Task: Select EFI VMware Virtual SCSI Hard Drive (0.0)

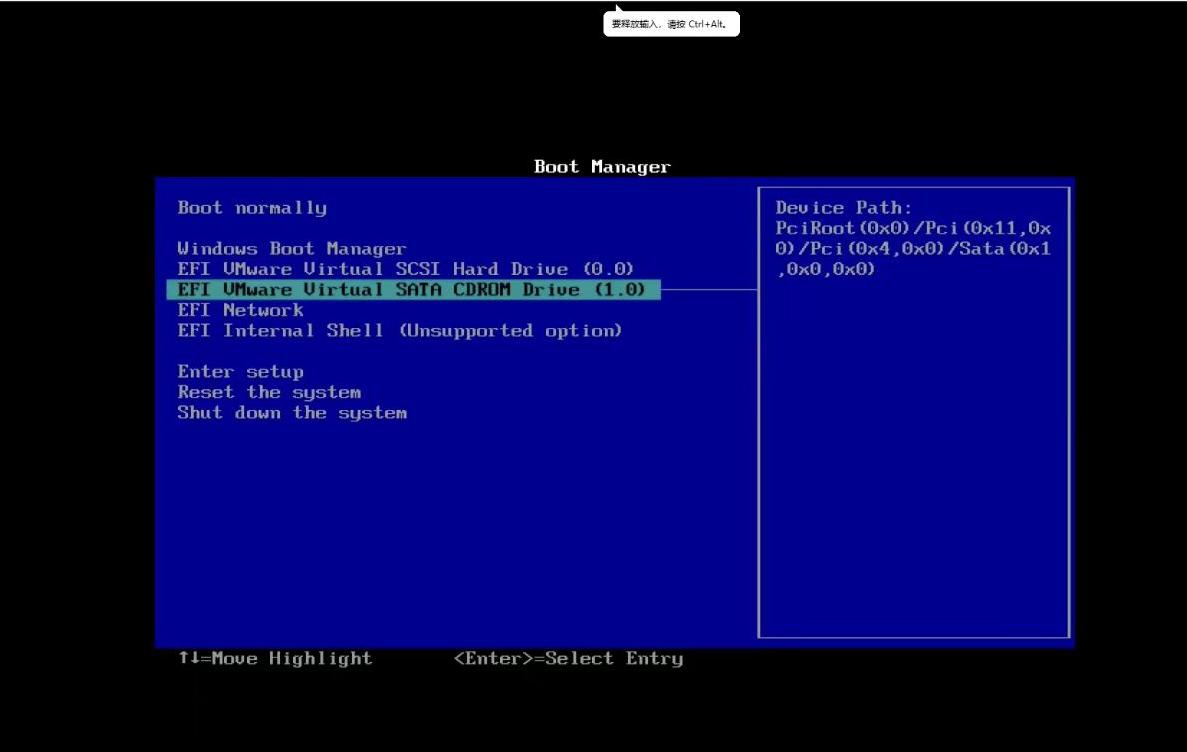Action: [405, 269]
